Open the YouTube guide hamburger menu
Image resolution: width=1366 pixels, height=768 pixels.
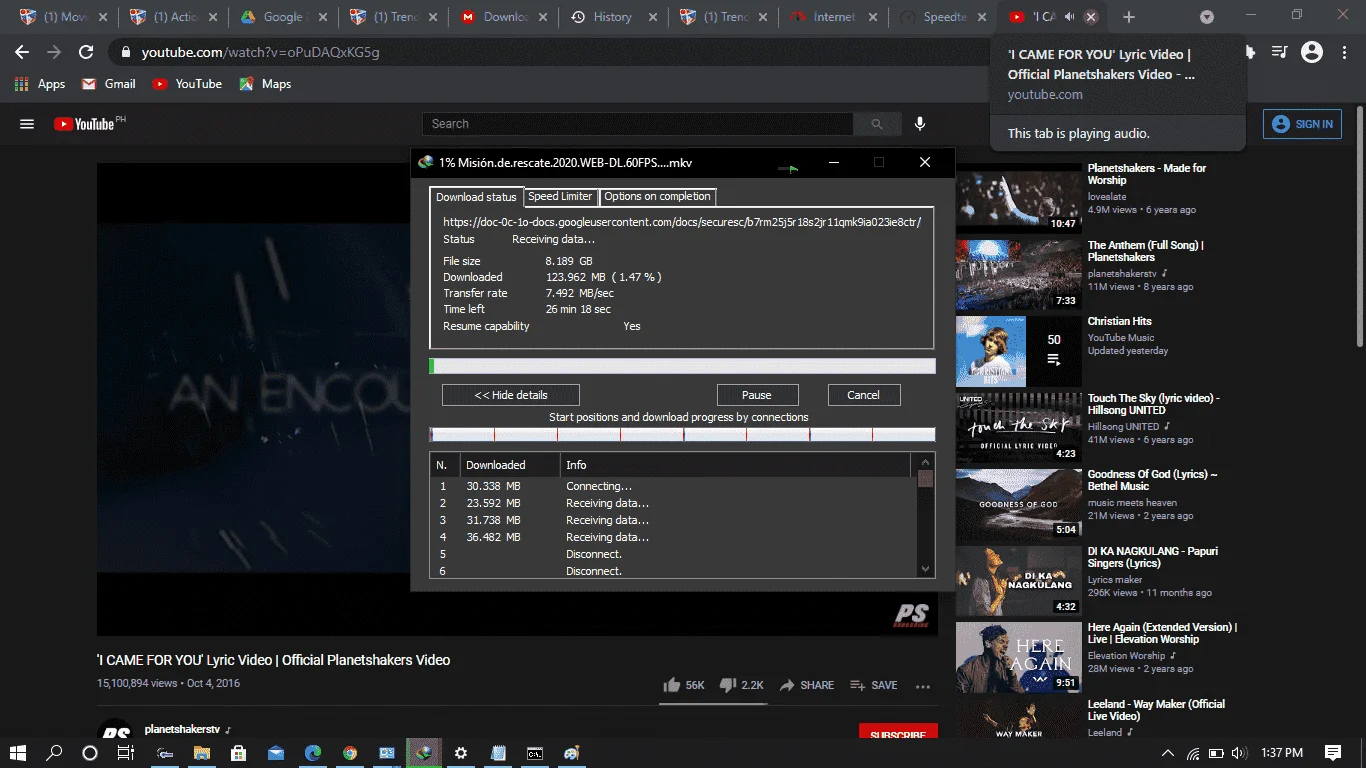27,124
